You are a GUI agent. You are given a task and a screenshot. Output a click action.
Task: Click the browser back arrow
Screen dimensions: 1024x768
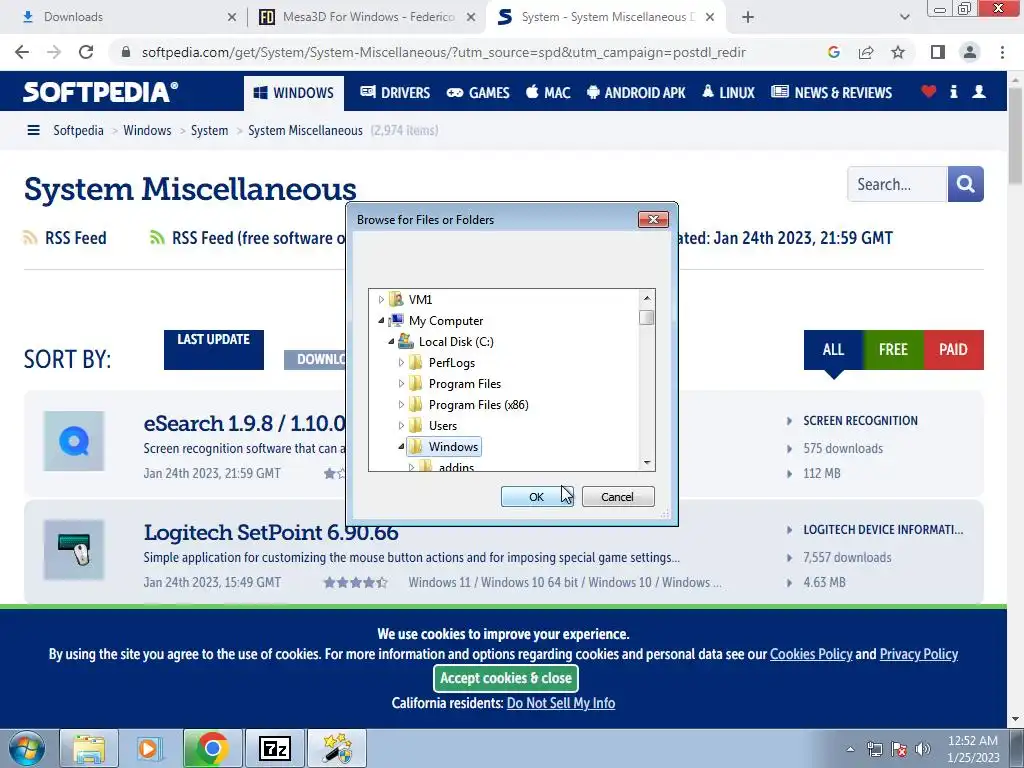pos(22,52)
